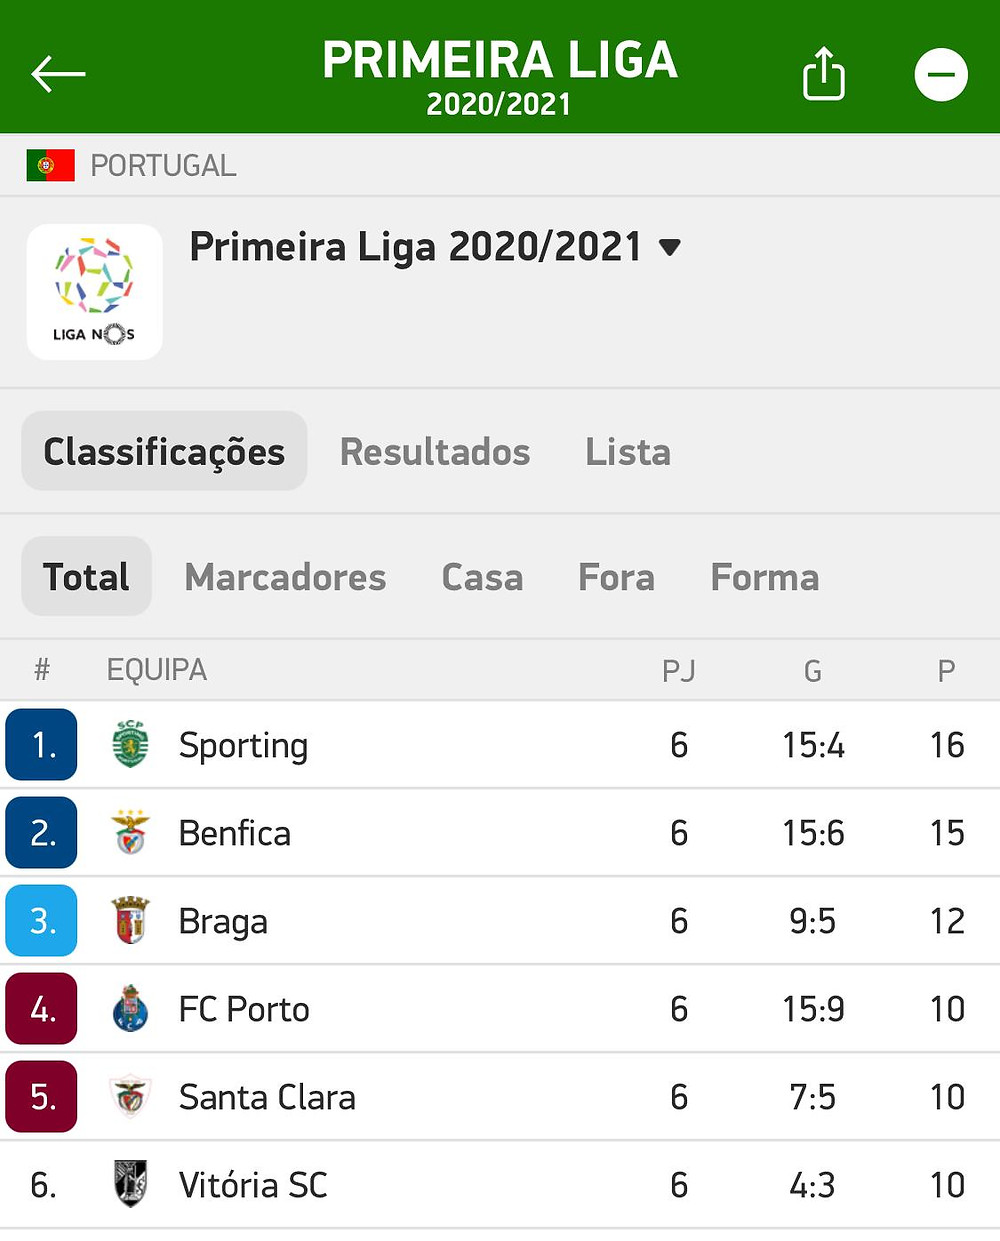Show the Fora standings table
The width and height of the screenshot is (1000, 1241).
(x=616, y=577)
